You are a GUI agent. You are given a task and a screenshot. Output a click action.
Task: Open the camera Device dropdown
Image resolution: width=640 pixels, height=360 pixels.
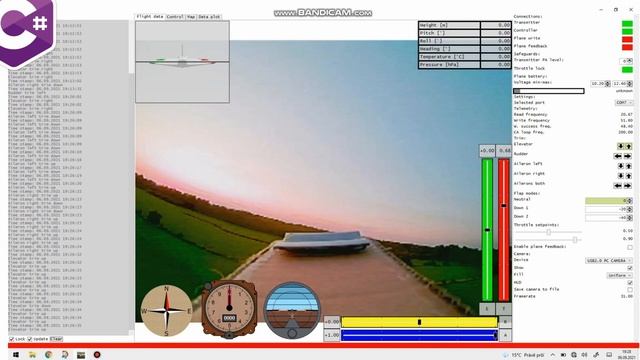click(609, 260)
